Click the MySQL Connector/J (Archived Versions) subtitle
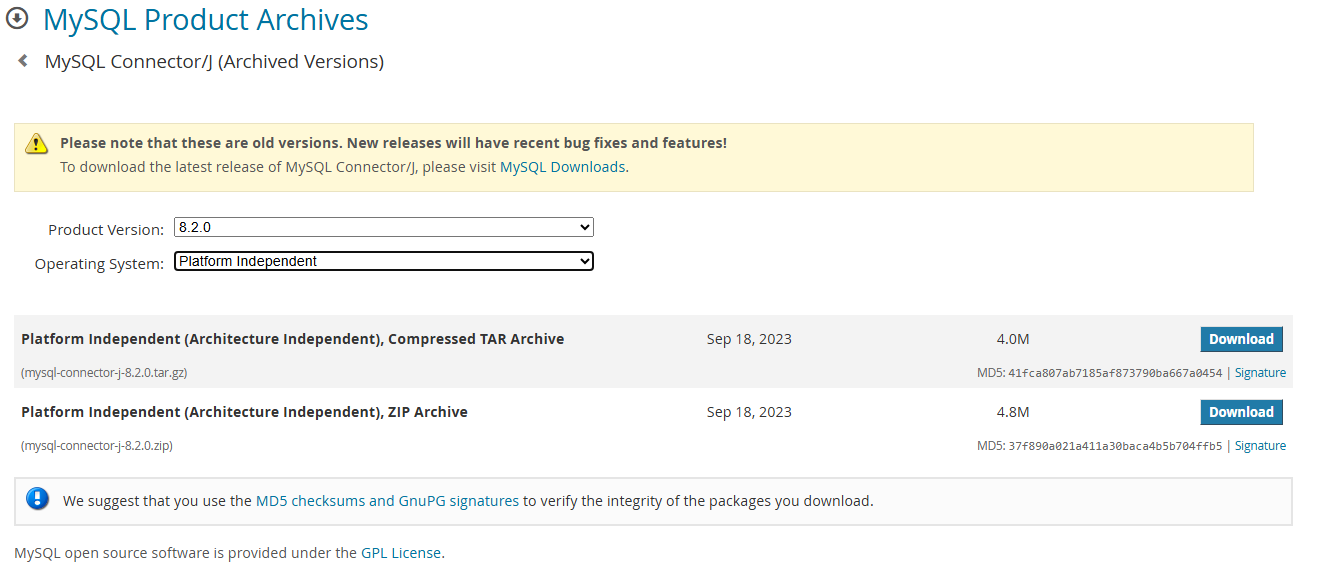The height and width of the screenshot is (580, 1335). pyautogui.click(x=214, y=62)
